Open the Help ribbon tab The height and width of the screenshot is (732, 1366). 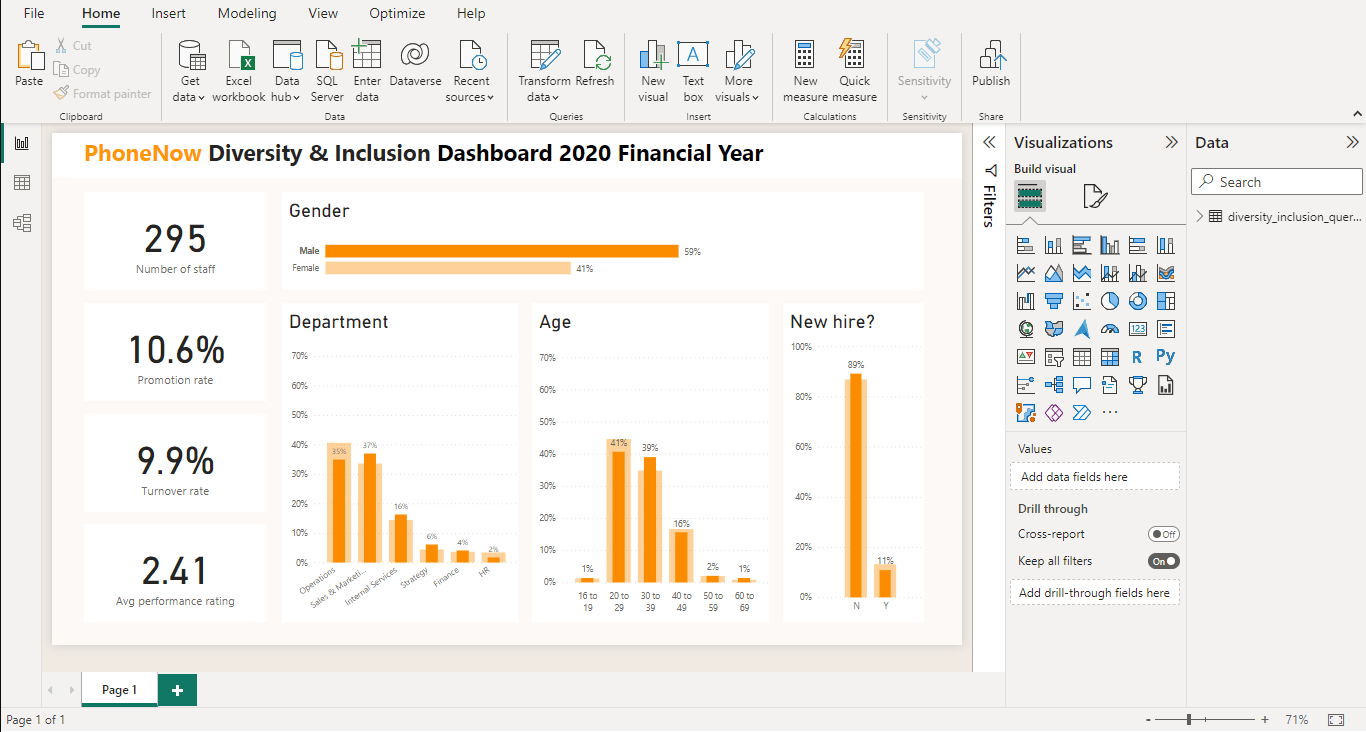pos(471,14)
